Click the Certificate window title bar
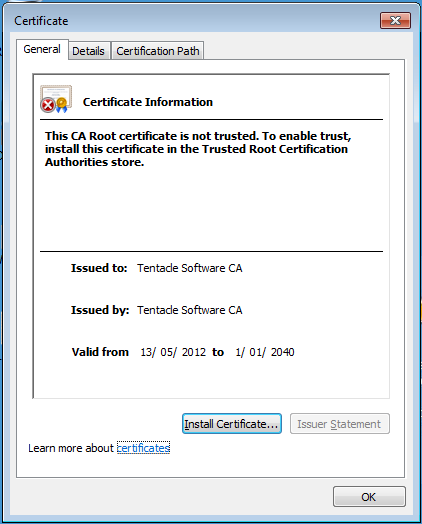Viewport: 422px width, 524px height. click(x=194, y=21)
